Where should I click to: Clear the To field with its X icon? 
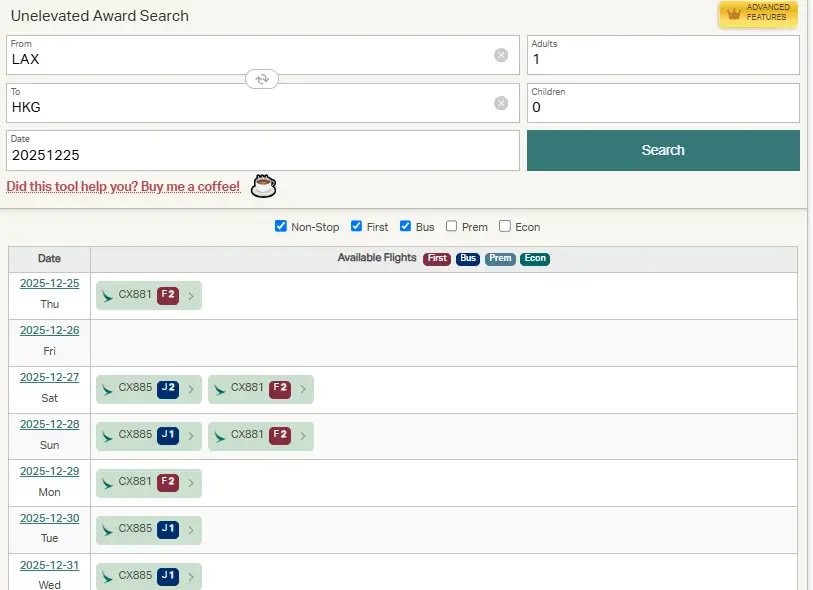[x=501, y=103]
